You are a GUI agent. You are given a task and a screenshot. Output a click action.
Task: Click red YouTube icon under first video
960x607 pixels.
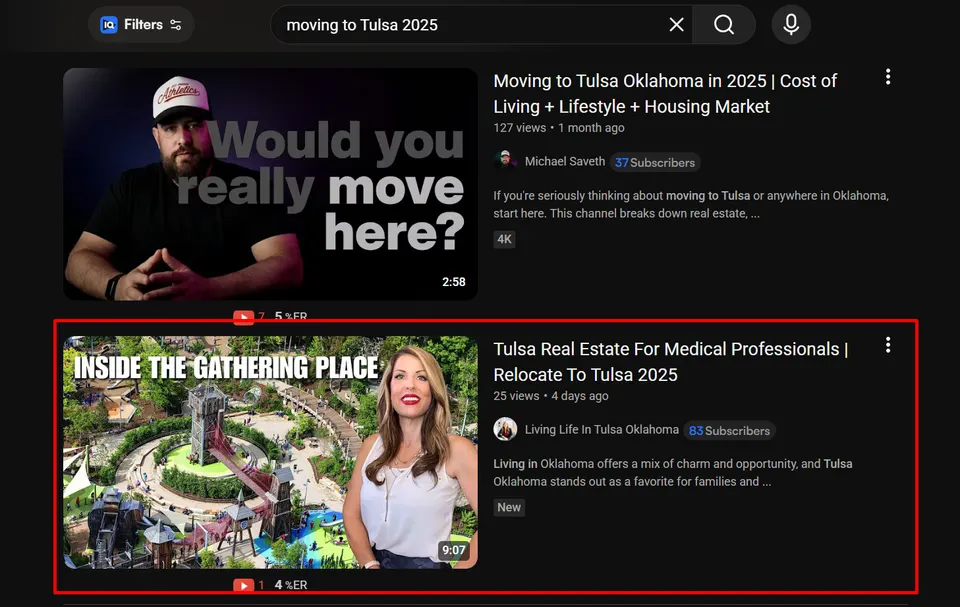point(243,317)
